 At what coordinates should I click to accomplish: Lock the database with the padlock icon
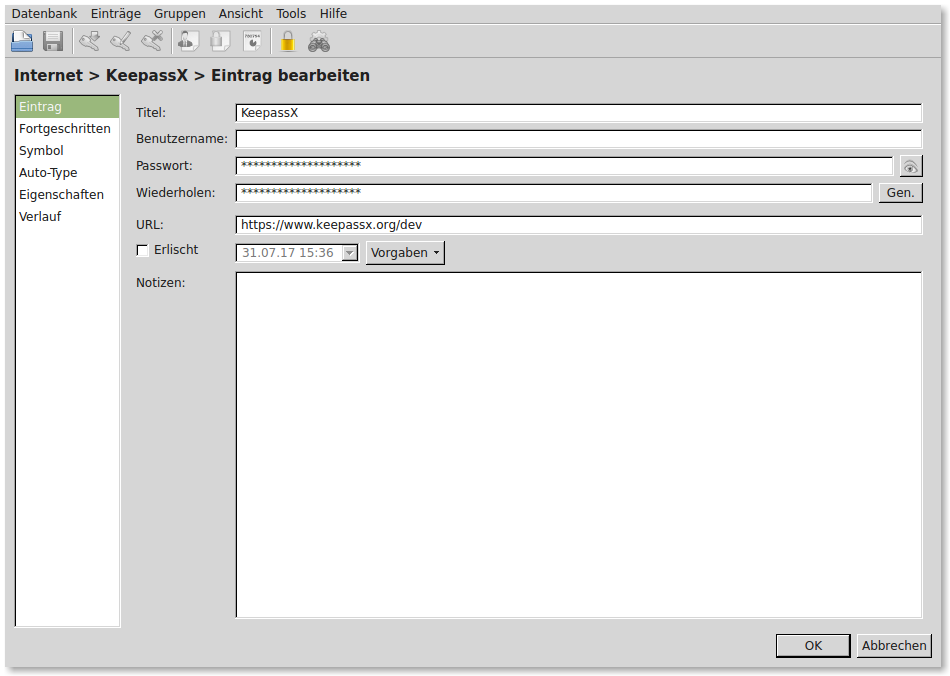pyautogui.click(x=288, y=42)
